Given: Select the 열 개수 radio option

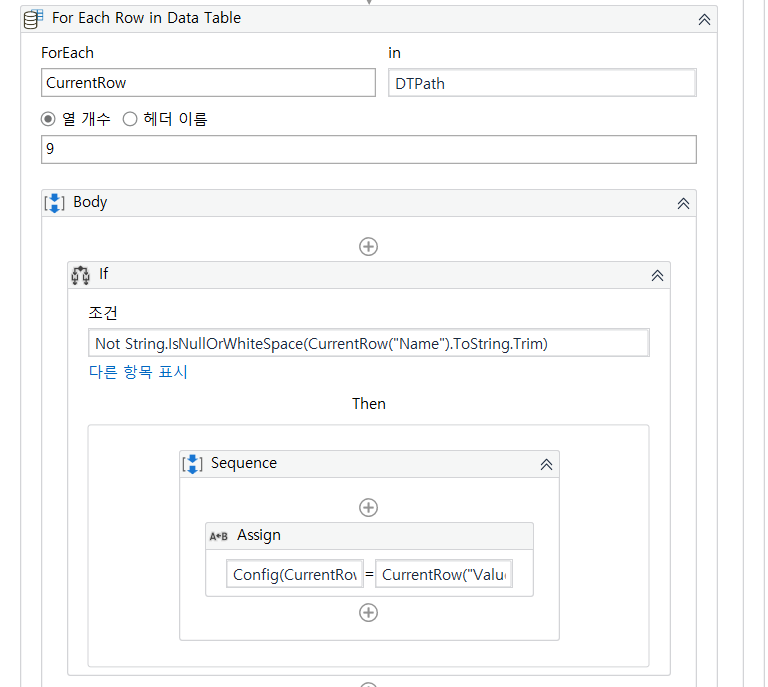Looking at the screenshot, I should coord(48,119).
